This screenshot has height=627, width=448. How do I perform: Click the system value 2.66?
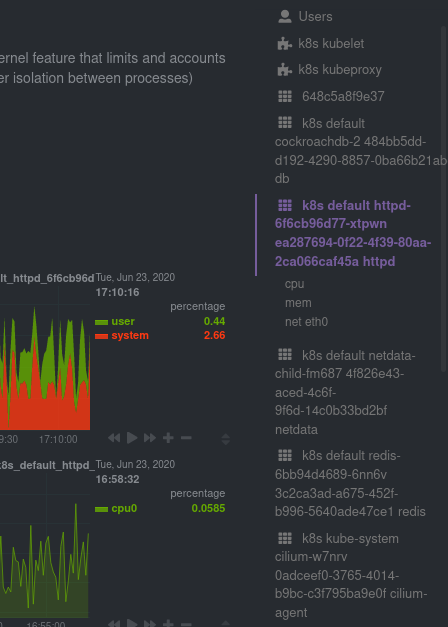click(214, 335)
